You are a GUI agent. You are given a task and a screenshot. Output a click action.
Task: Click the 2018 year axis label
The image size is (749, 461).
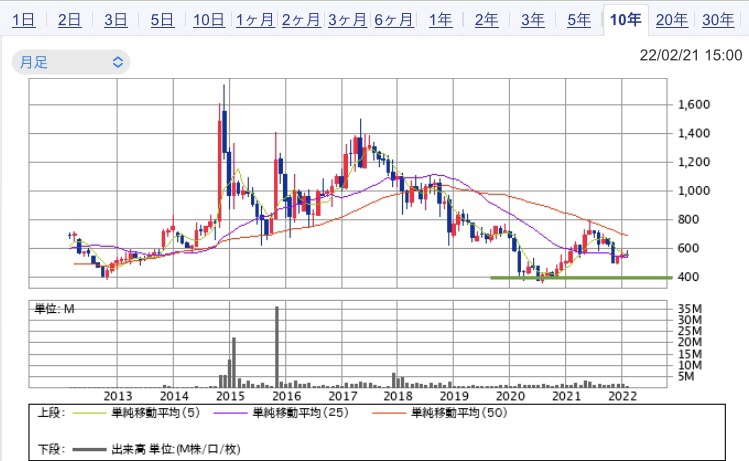tap(398, 396)
